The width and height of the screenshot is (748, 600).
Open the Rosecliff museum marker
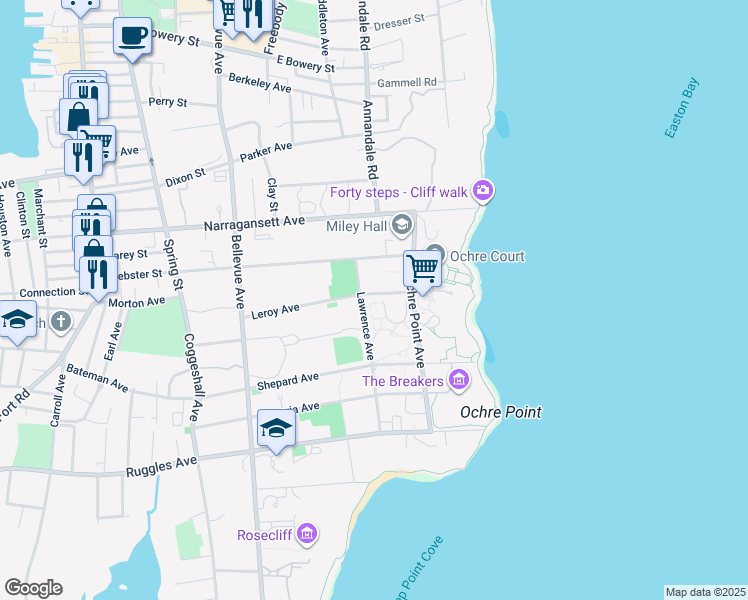coord(307,534)
